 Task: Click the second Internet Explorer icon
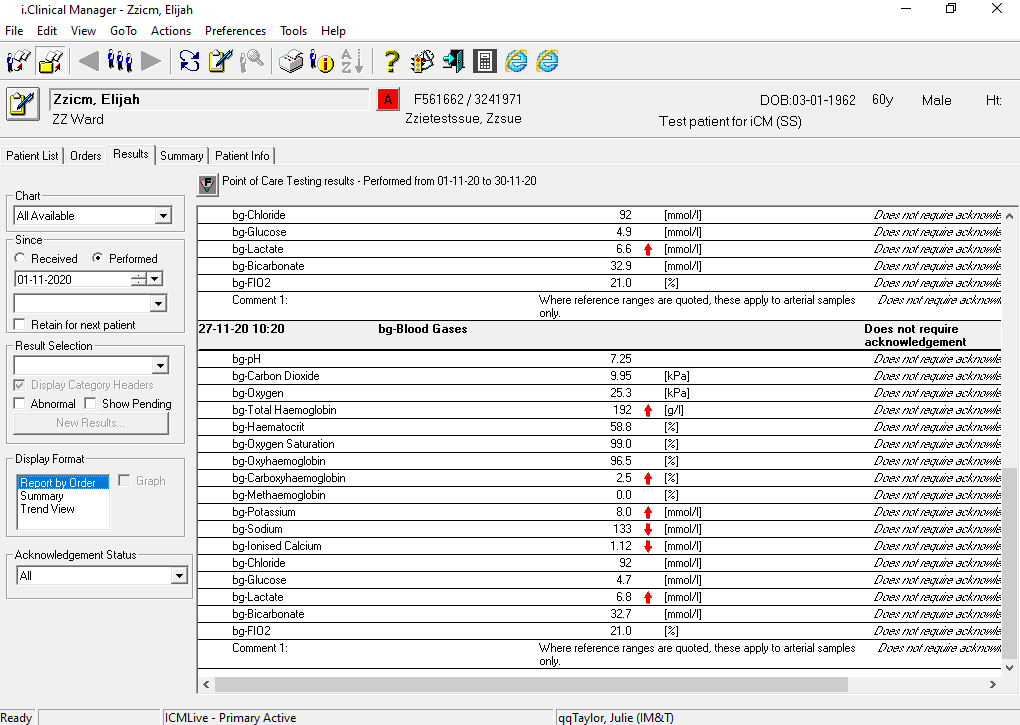547,61
